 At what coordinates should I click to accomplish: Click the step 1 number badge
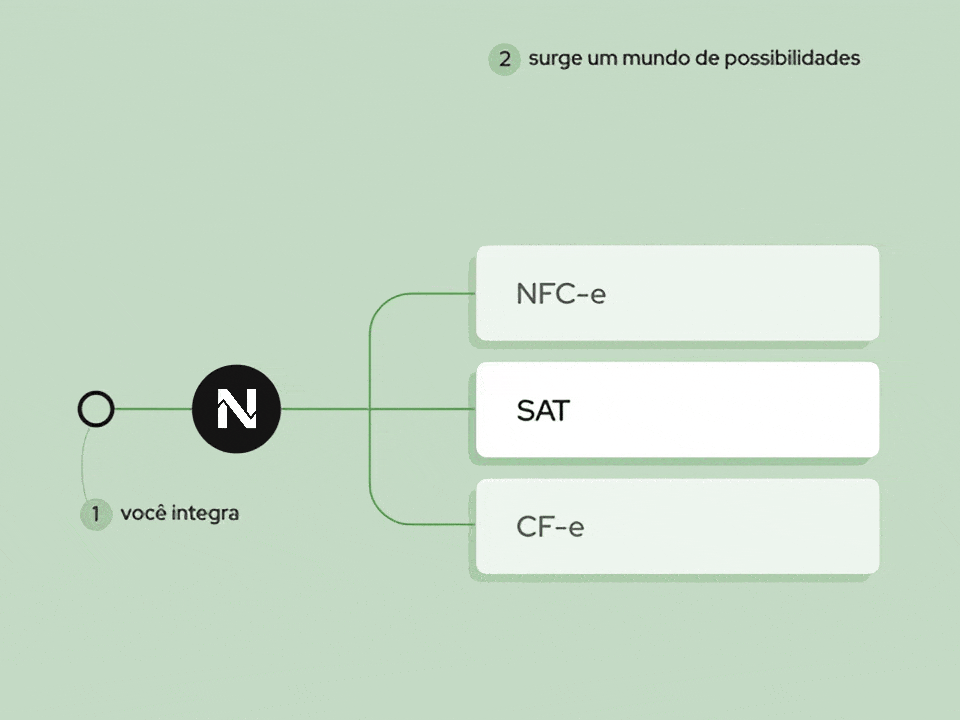[x=96, y=514]
